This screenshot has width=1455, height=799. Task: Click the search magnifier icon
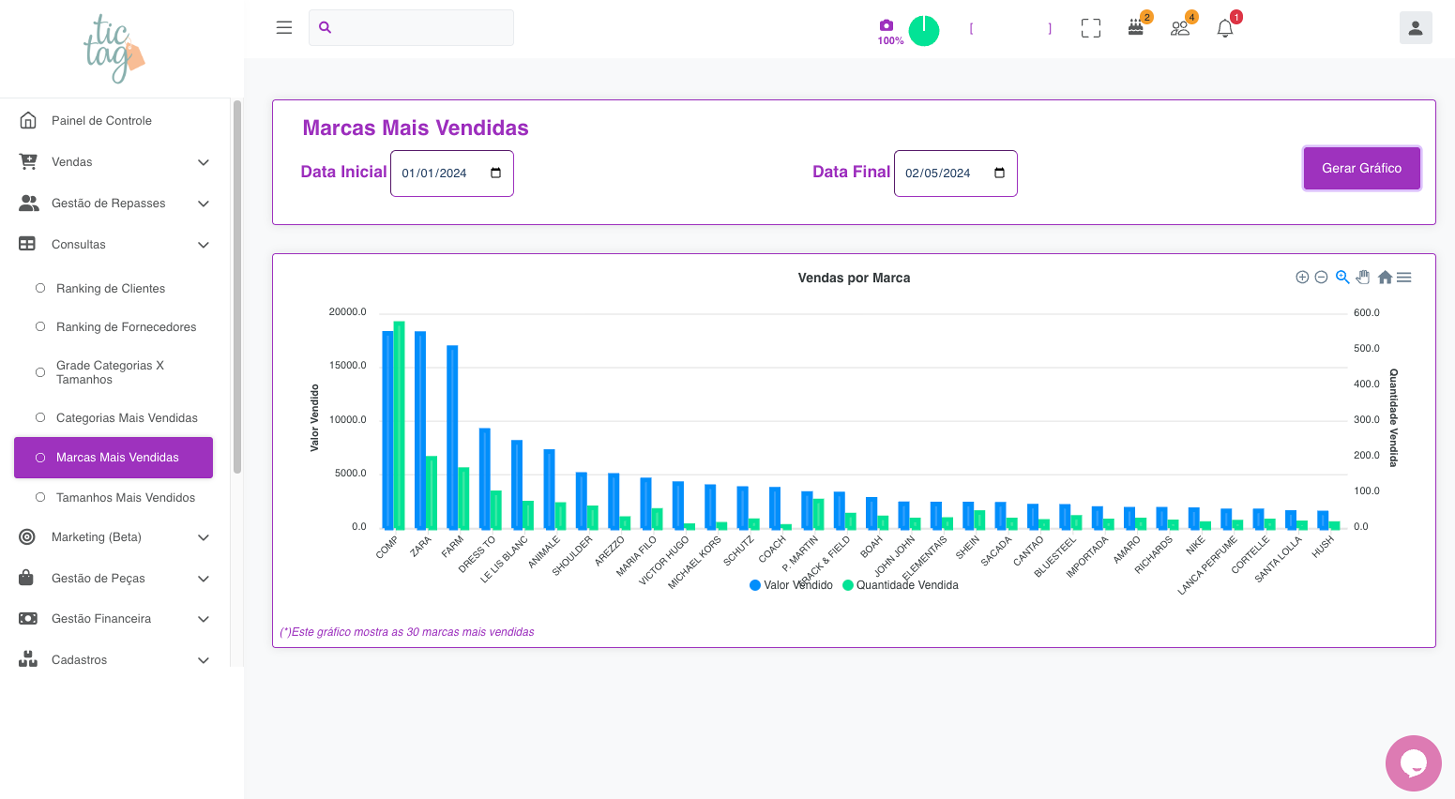325,28
